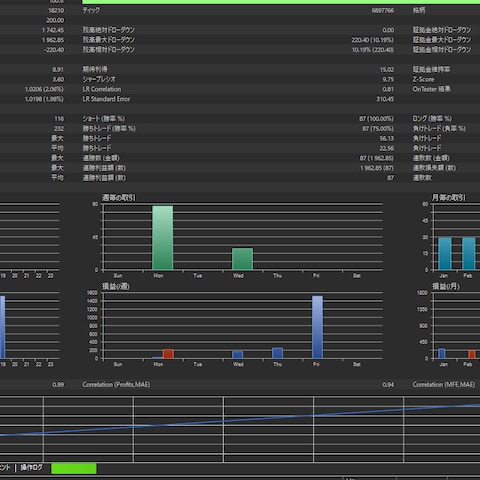The height and width of the screenshot is (480, 480).
Task: Select the average winning trade value 22.56
Action: tap(387, 148)
